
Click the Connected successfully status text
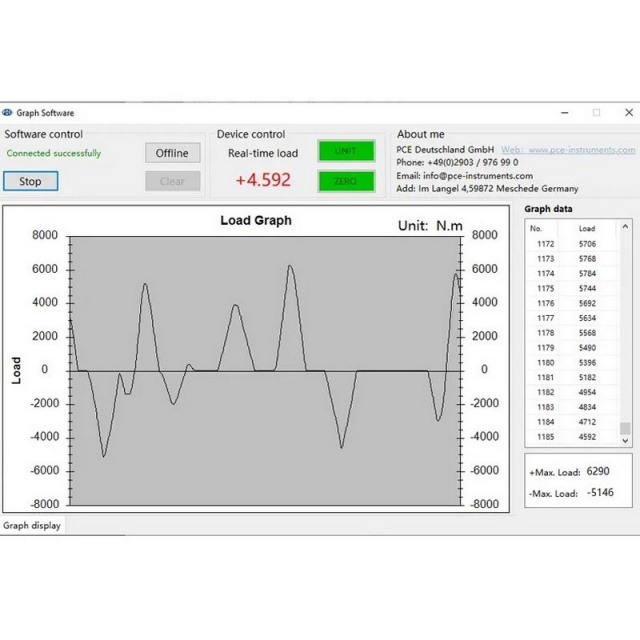coord(53,153)
